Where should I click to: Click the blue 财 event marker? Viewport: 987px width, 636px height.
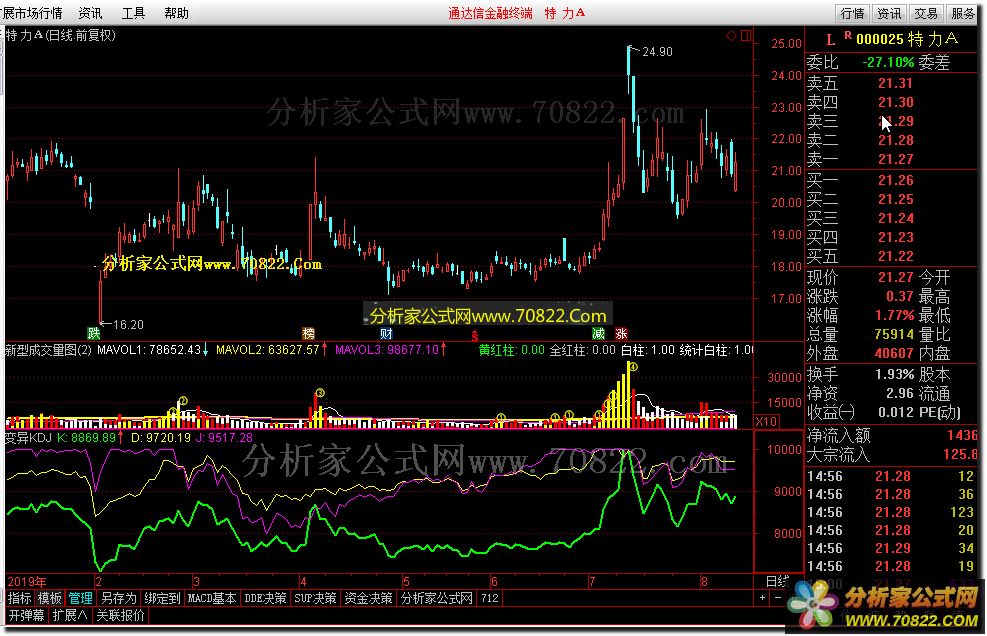[386, 333]
